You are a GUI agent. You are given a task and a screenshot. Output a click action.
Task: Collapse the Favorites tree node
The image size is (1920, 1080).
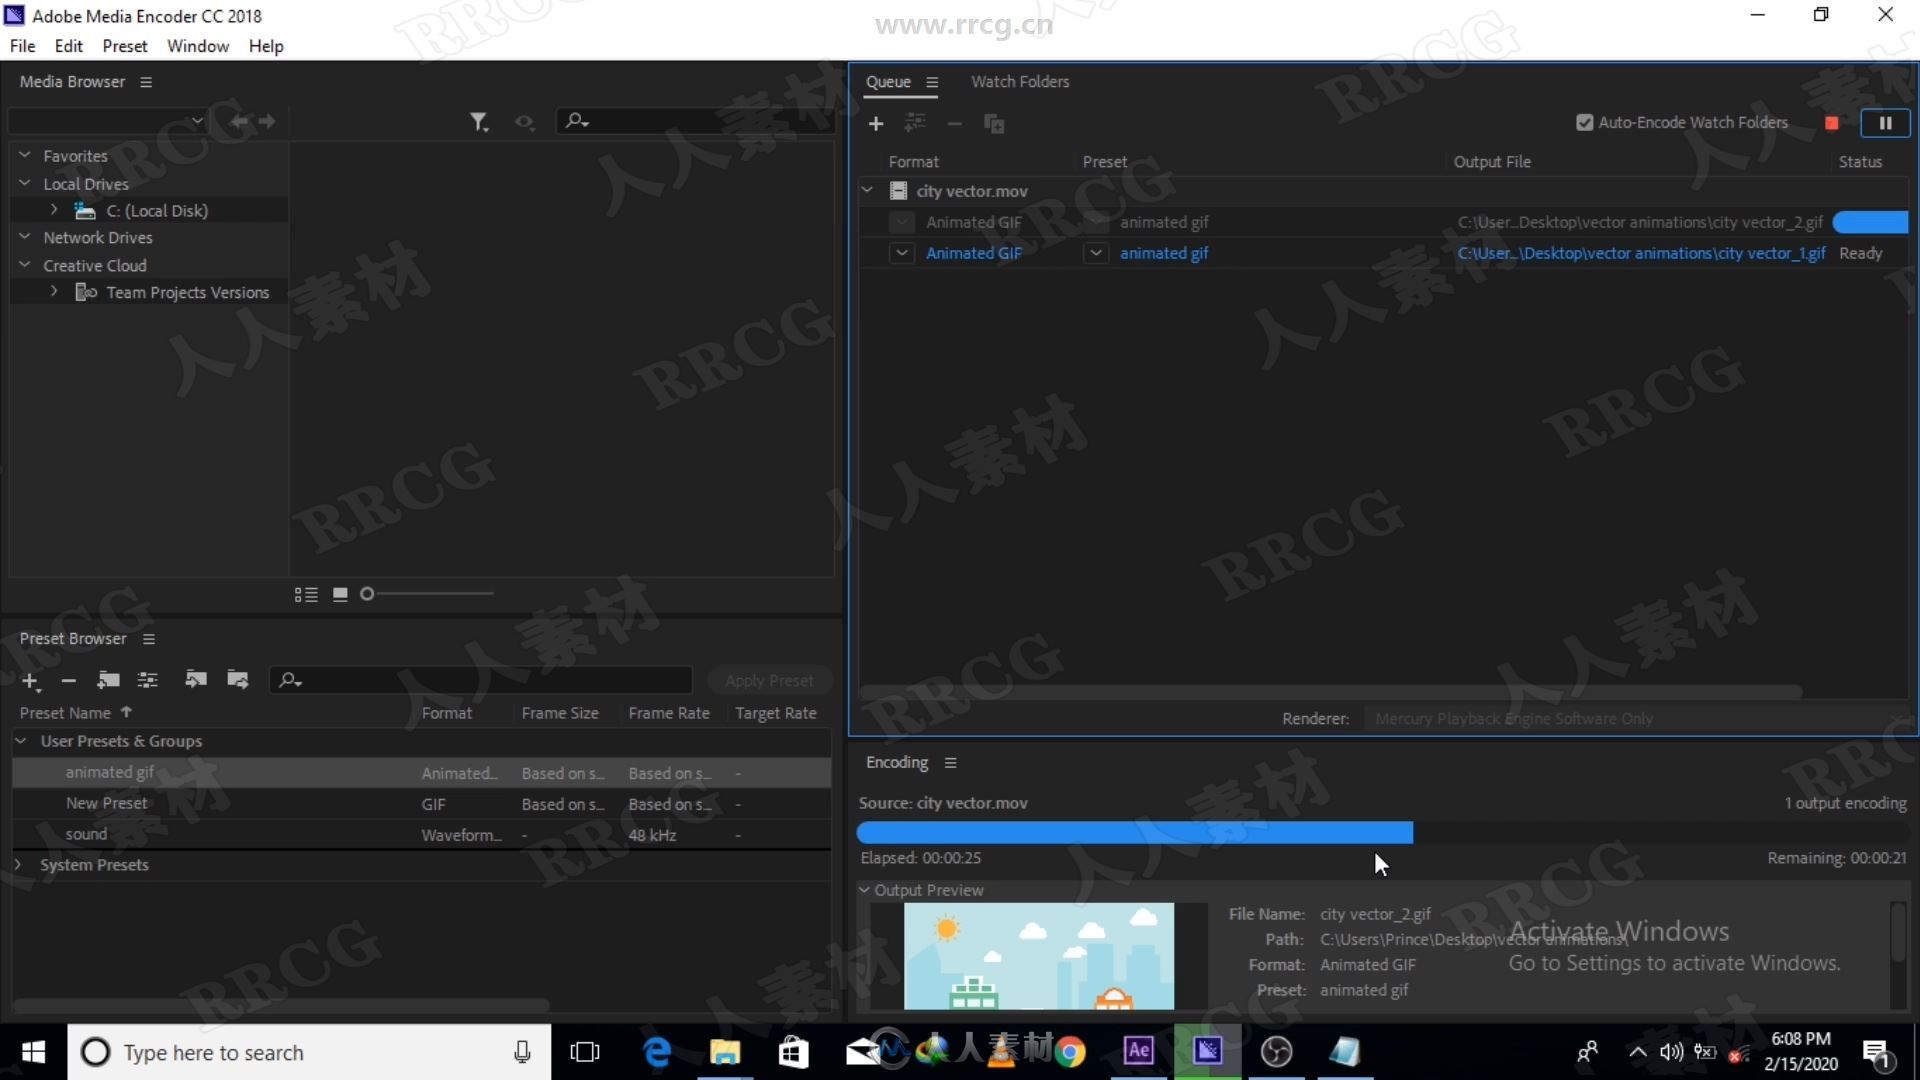coord(25,156)
